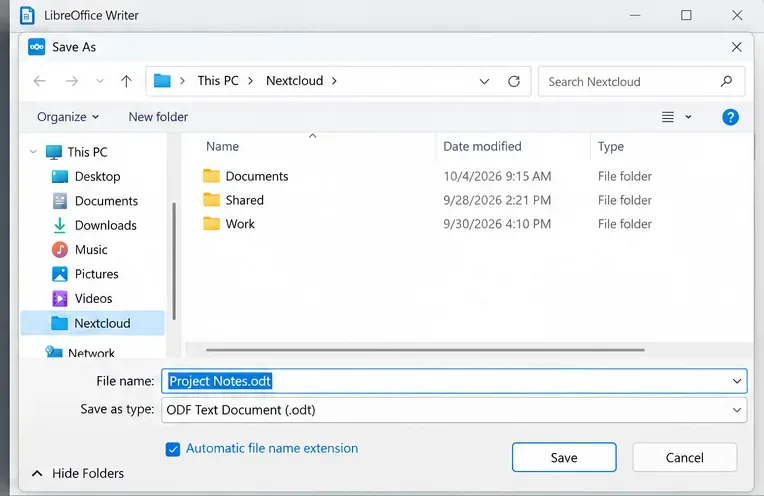
Task: Click the Back navigation arrow
Action: (x=39, y=81)
